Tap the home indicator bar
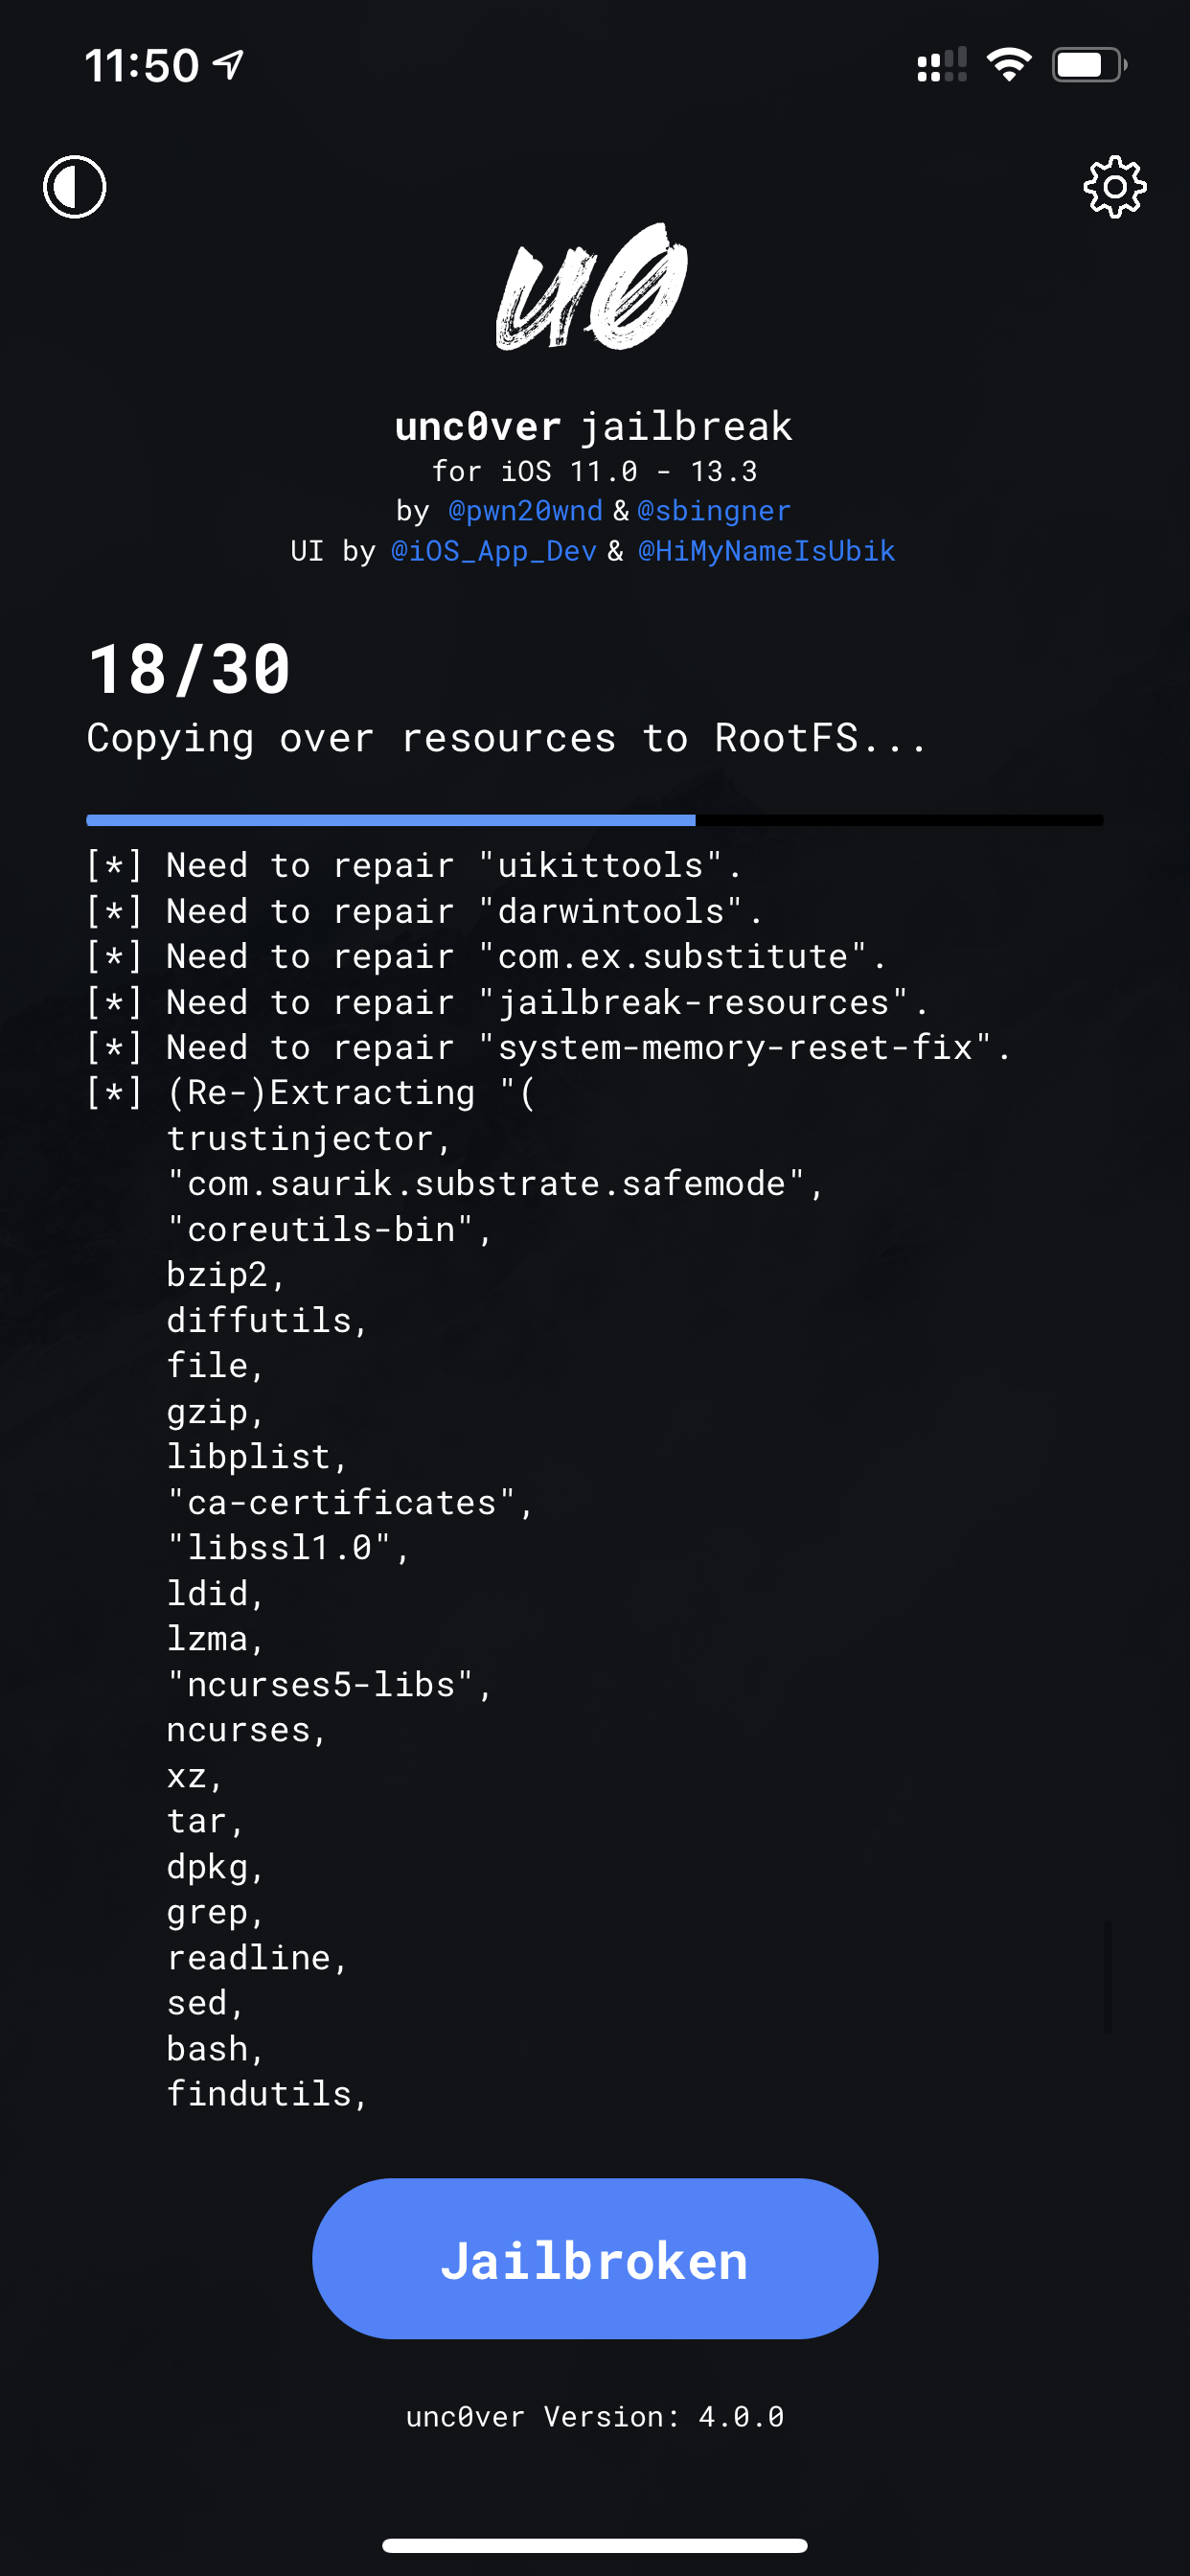Image resolution: width=1190 pixels, height=2576 pixels. pos(595,2545)
